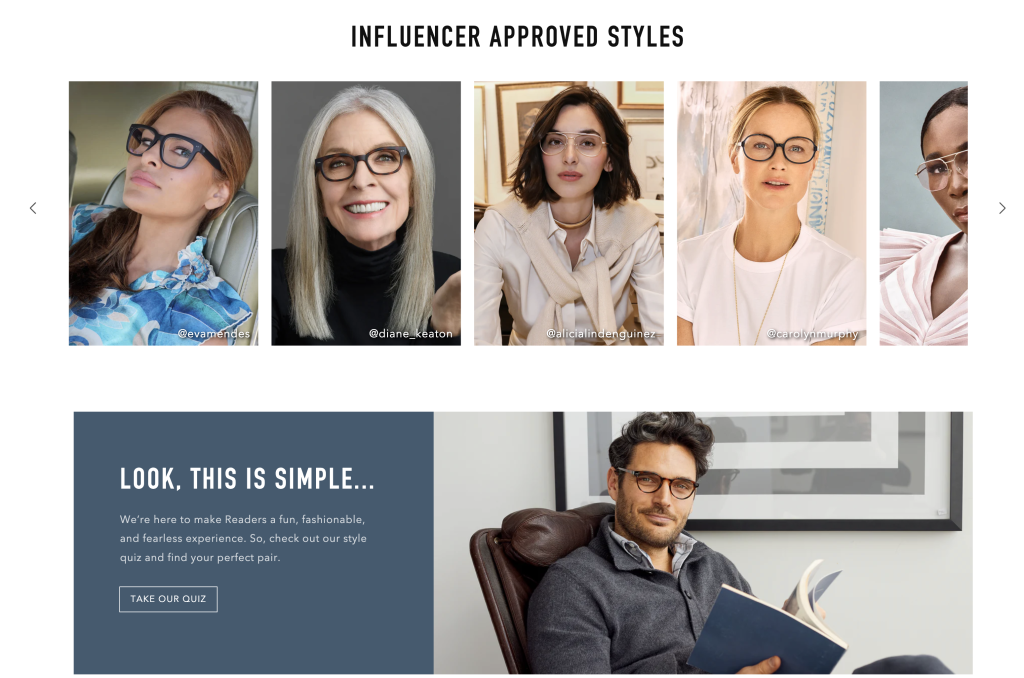View the @carolynmurphy style photo
The height and width of the screenshot is (678, 1024).
click(x=771, y=213)
